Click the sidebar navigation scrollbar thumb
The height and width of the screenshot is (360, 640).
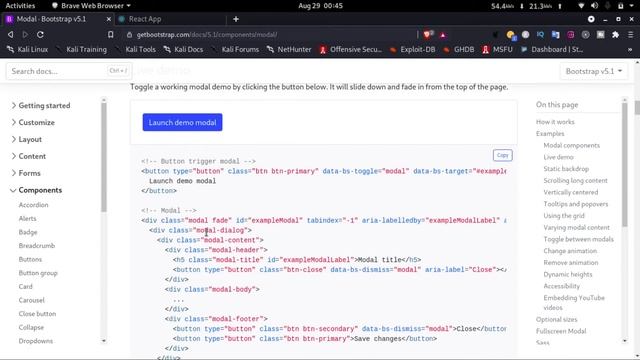click(x=104, y=157)
